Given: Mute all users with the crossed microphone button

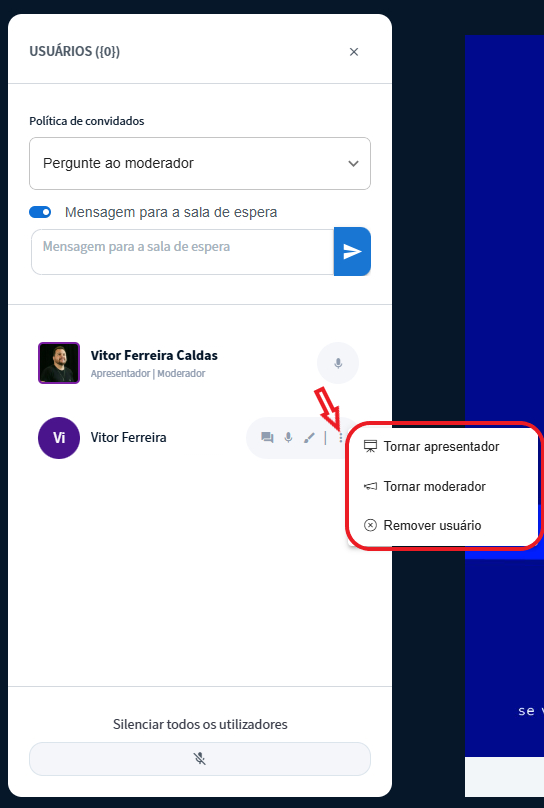Looking at the screenshot, I should [x=200, y=759].
